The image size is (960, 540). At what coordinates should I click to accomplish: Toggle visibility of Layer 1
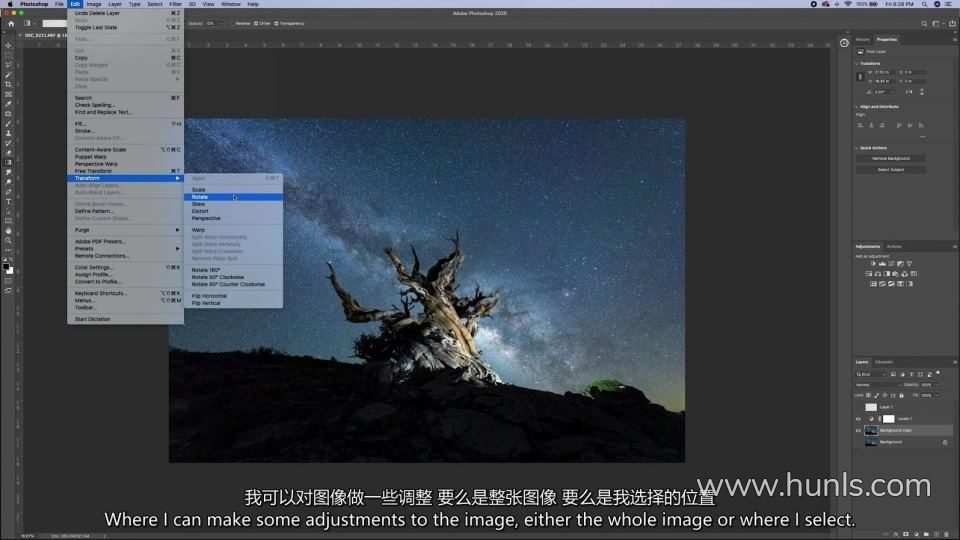coord(858,407)
